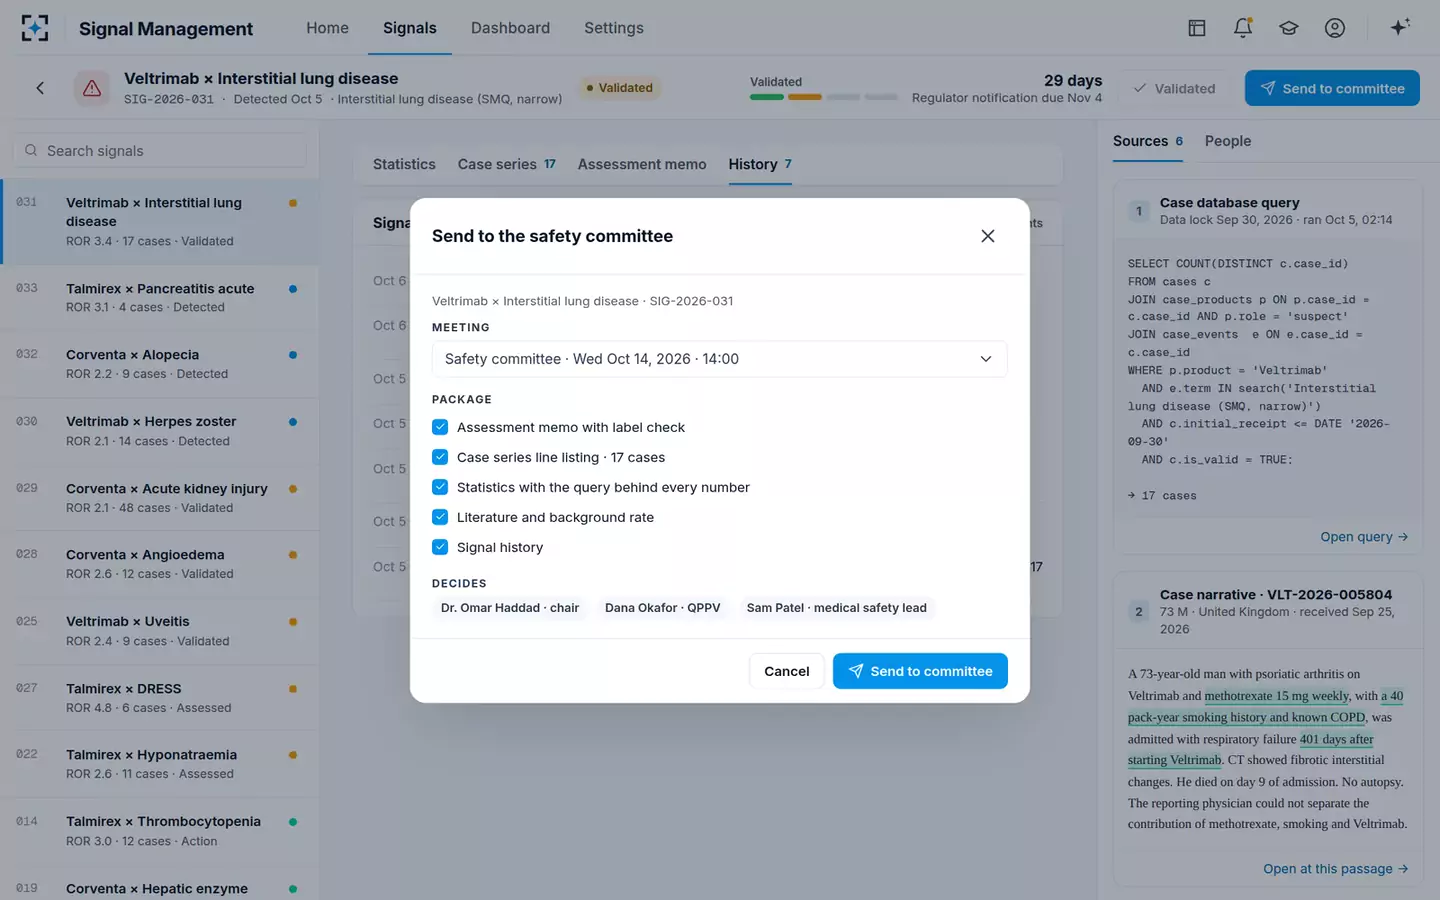
Task: Click the signal stage progress bar
Action: click(824, 97)
